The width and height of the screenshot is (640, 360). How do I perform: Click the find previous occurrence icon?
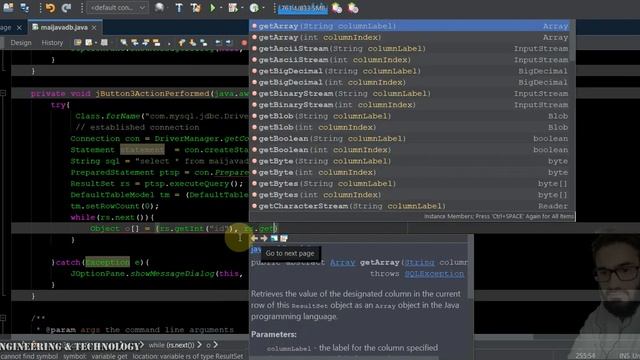point(134,42)
